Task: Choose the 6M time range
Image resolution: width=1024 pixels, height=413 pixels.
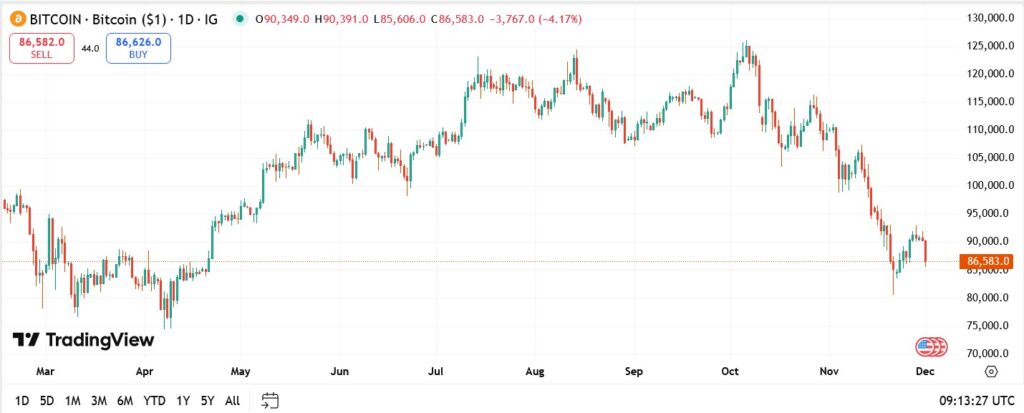Action: pyautogui.click(x=125, y=401)
